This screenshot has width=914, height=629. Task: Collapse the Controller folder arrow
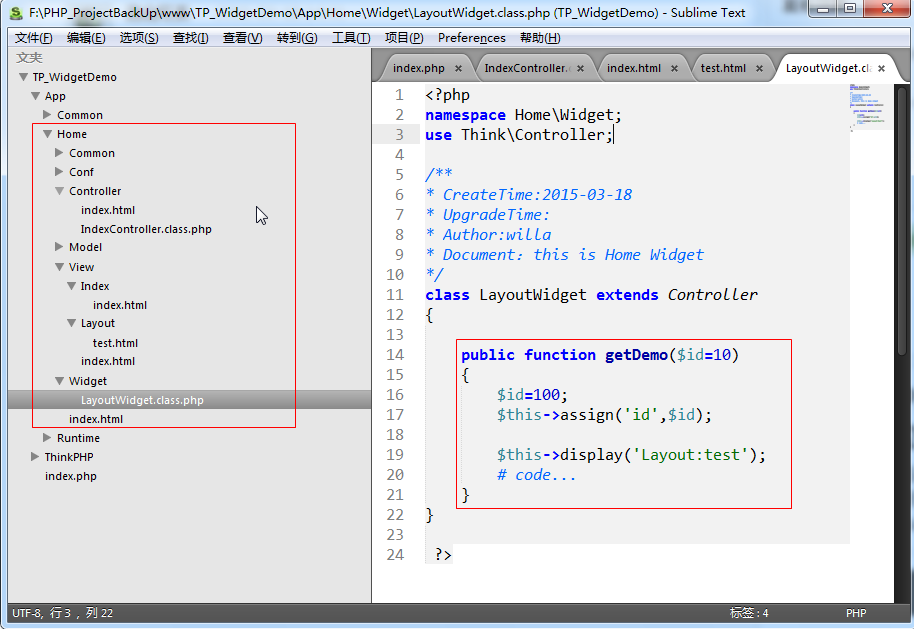(x=59, y=191)
